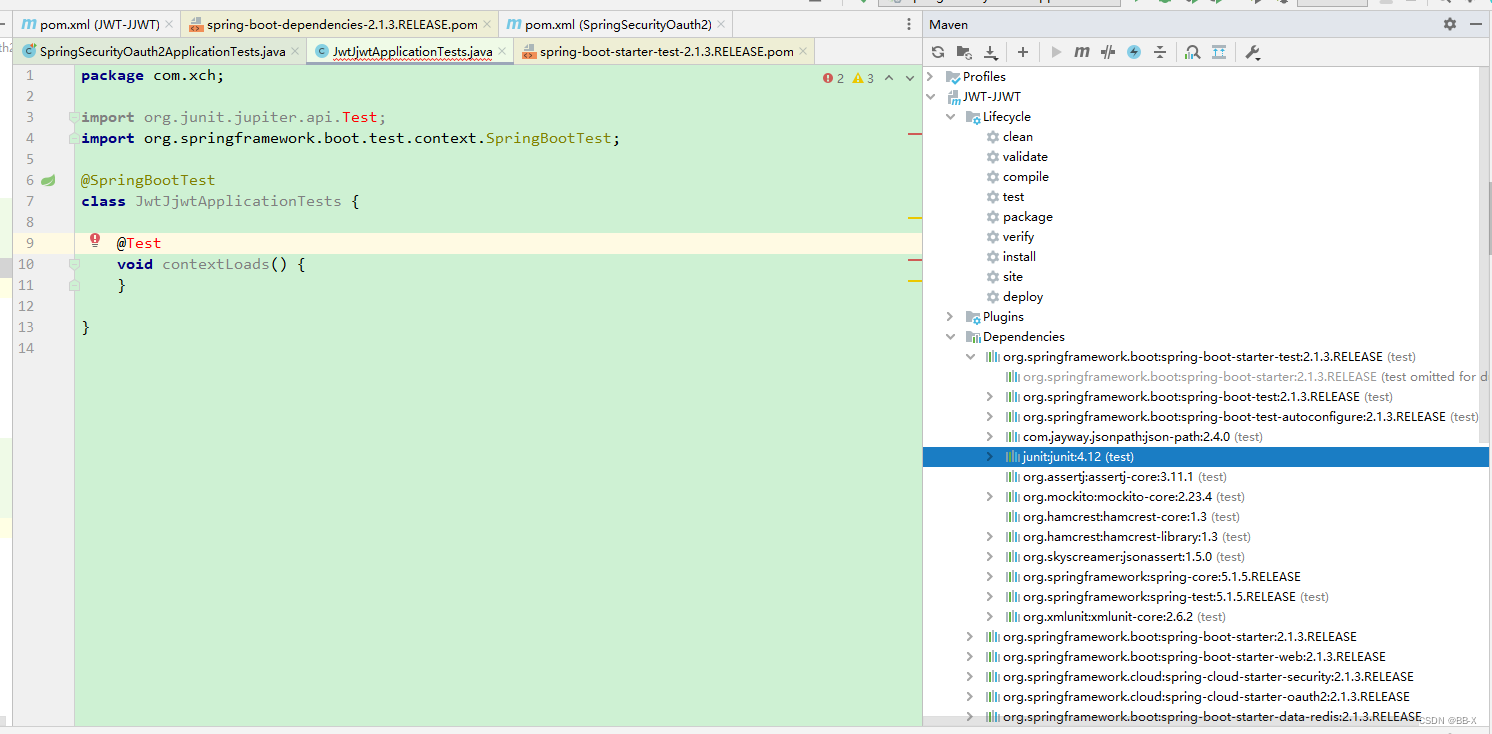Expand spring-boot-starter-web:2.1.3.RELEASE dependency
Screen dimensions: 1492x734
tap(970, 657)
